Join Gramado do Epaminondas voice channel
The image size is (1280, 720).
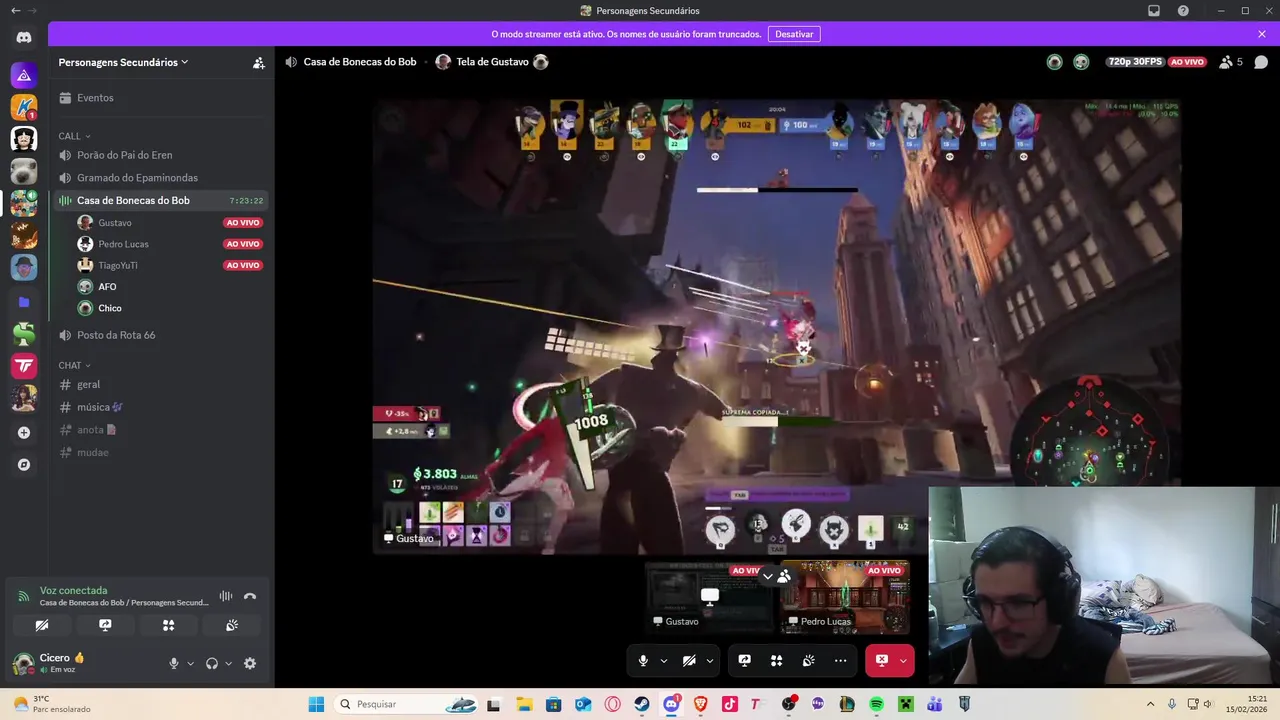[160, 178]
